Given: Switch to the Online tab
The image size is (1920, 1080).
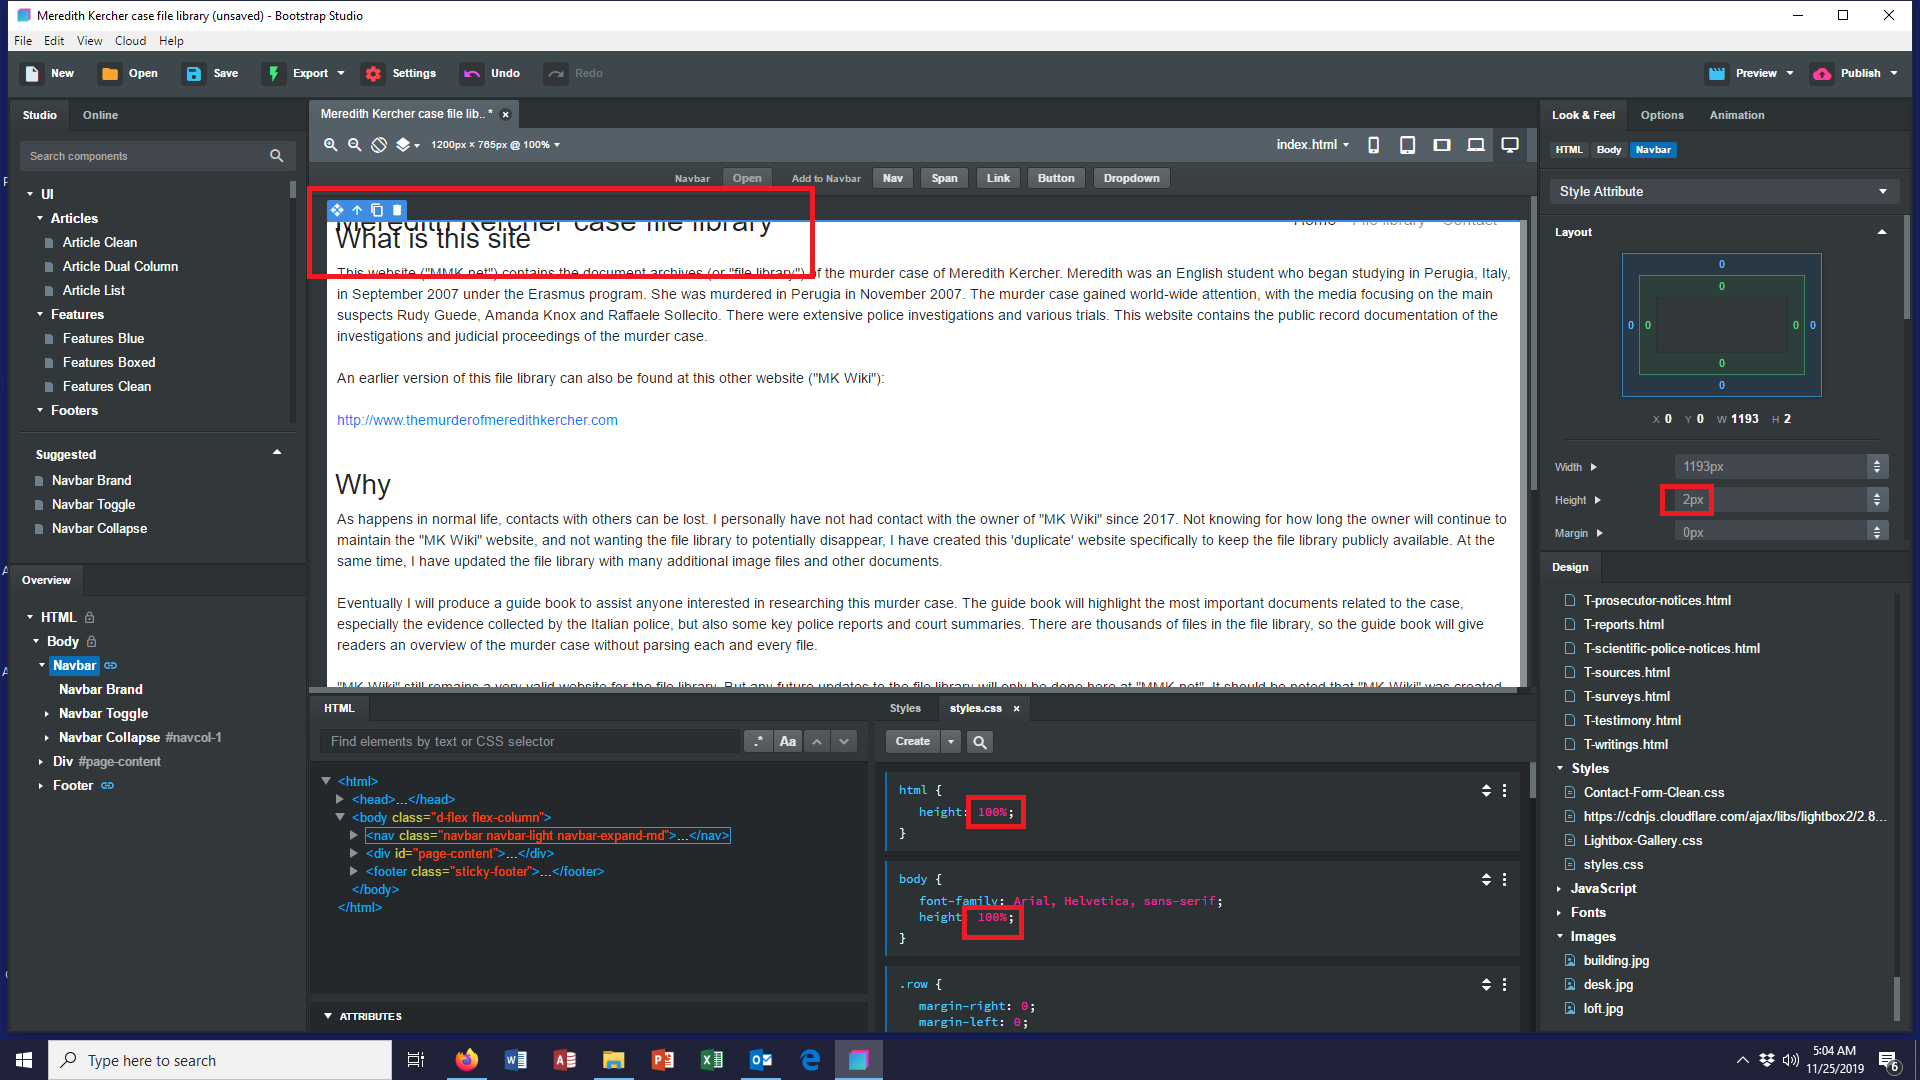Looking at the screenshot, I should tap(100, 115).
